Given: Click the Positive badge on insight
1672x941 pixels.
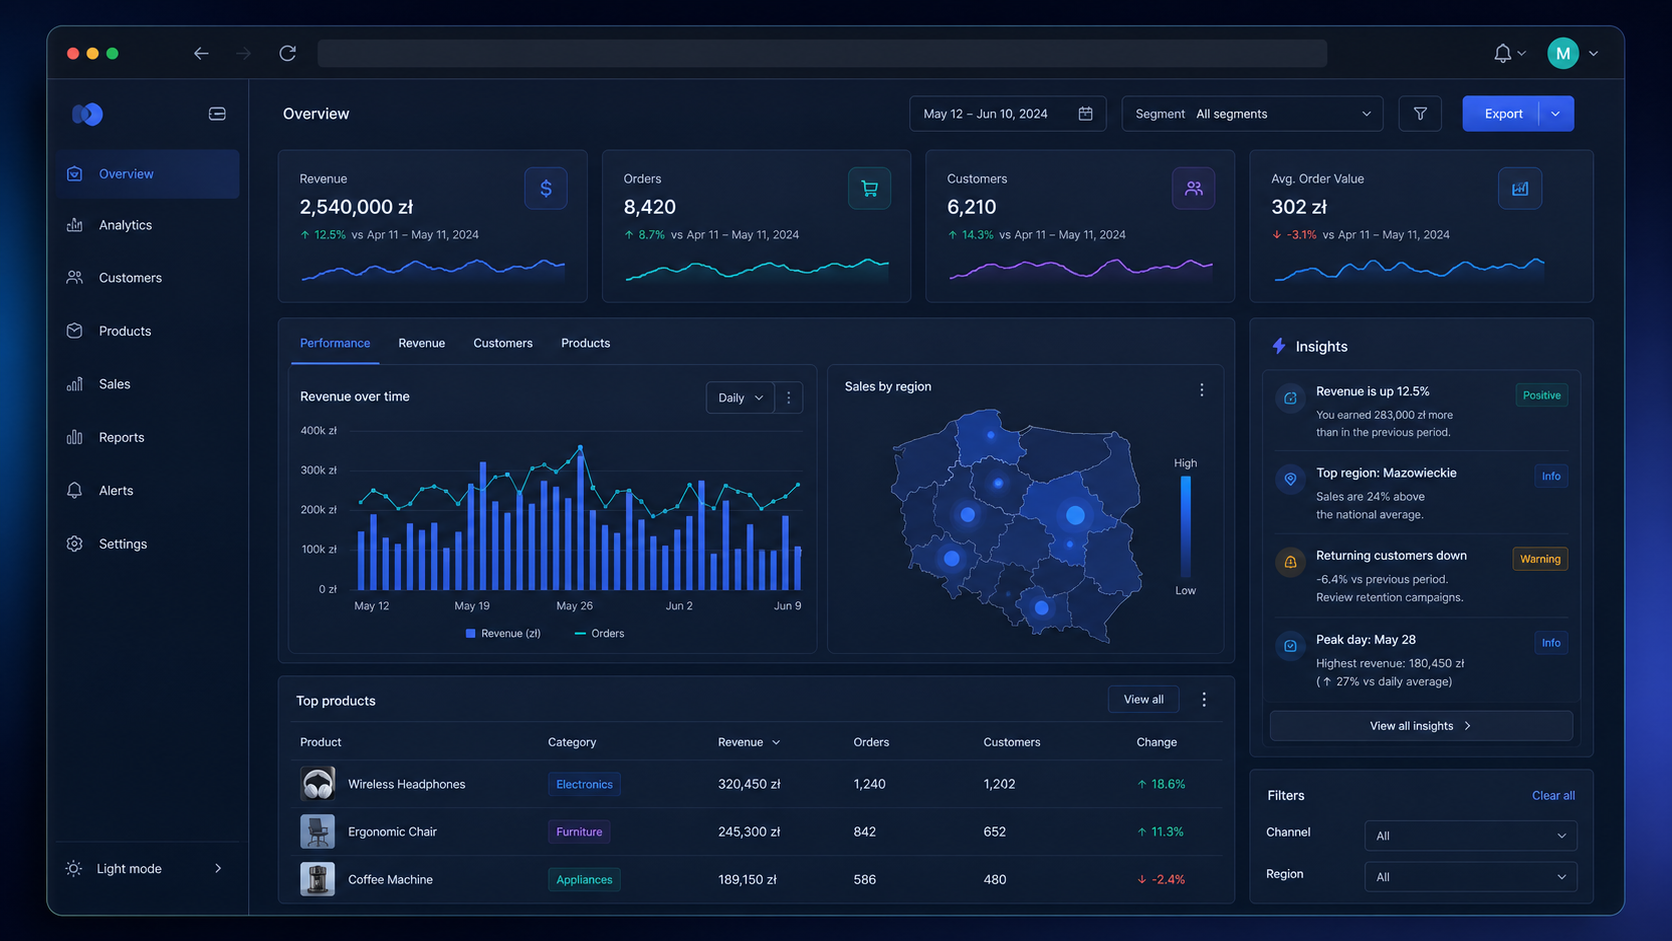Looking at the screenshot, I should (1541, 395).
